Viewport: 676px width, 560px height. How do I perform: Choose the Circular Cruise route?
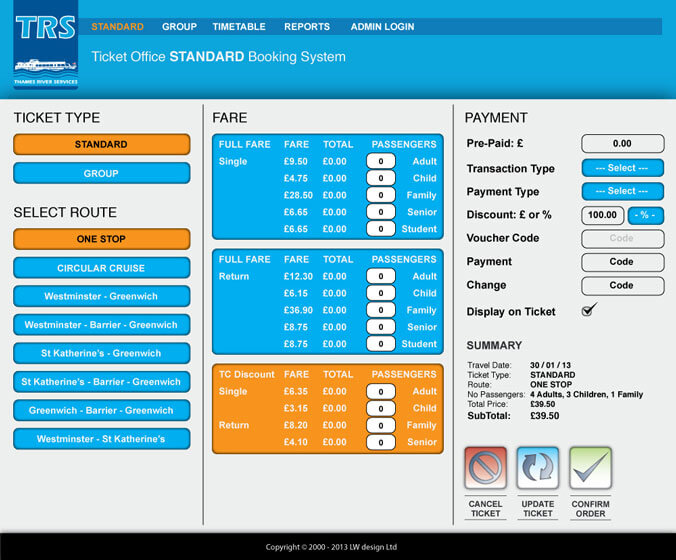click(101, 268)
